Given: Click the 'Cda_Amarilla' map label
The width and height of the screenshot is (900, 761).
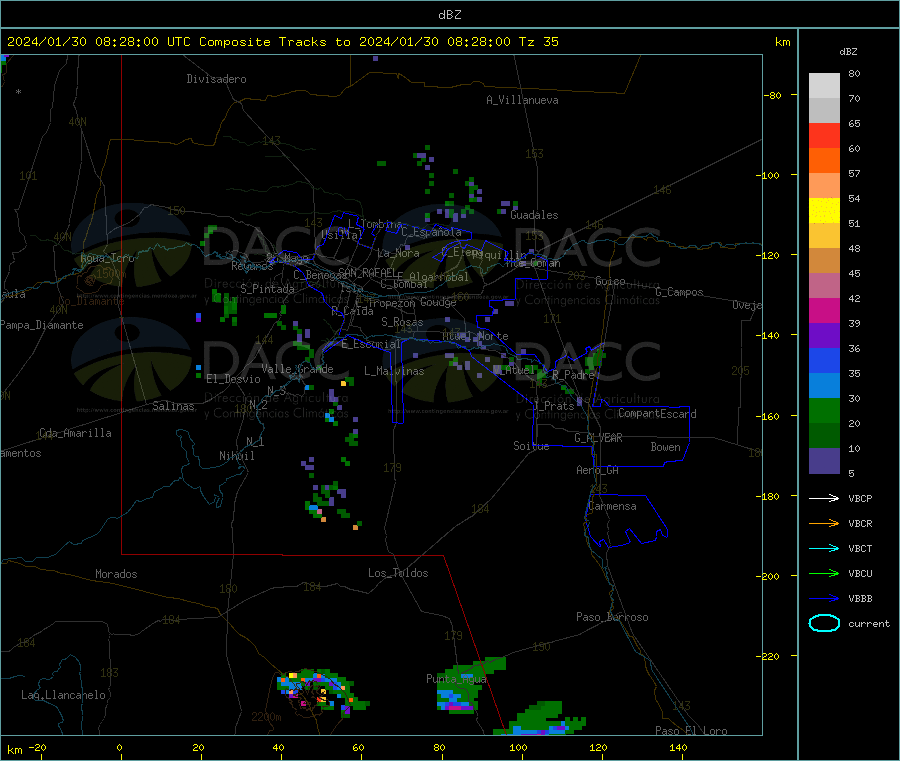Looking at the screenshot, I should tap(75, 433).
